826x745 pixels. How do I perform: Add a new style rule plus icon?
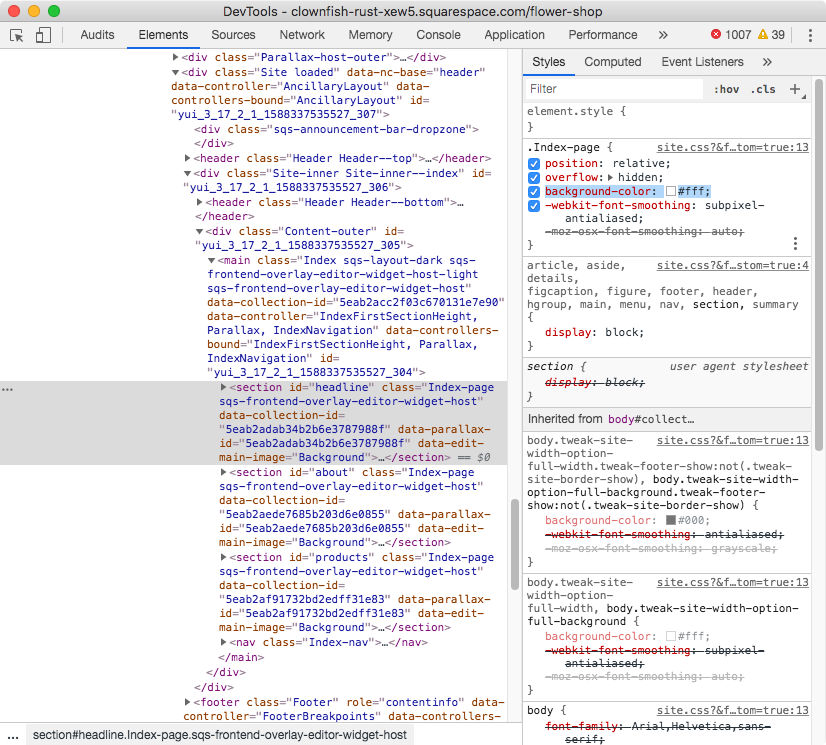(x=795, y=89)
